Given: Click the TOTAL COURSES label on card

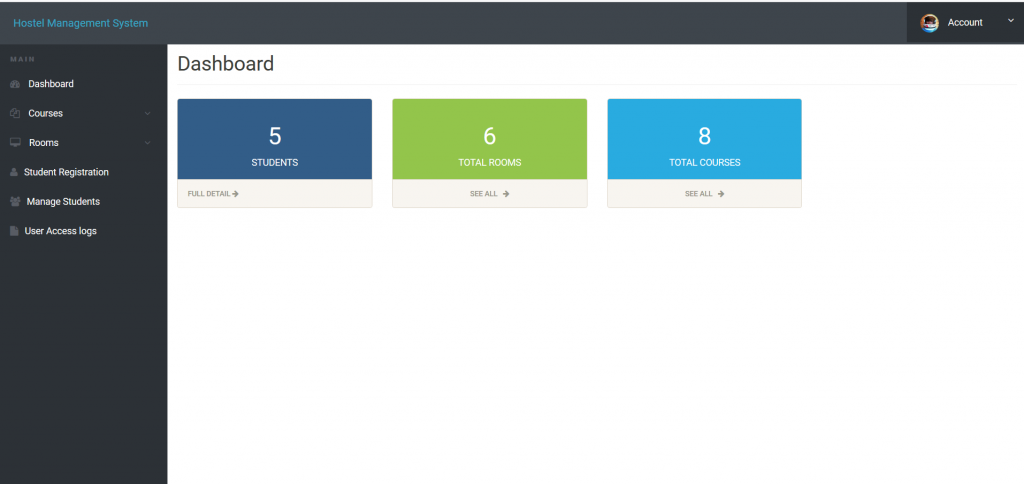Looking at the screenshot, I should (x=705, y=163).
